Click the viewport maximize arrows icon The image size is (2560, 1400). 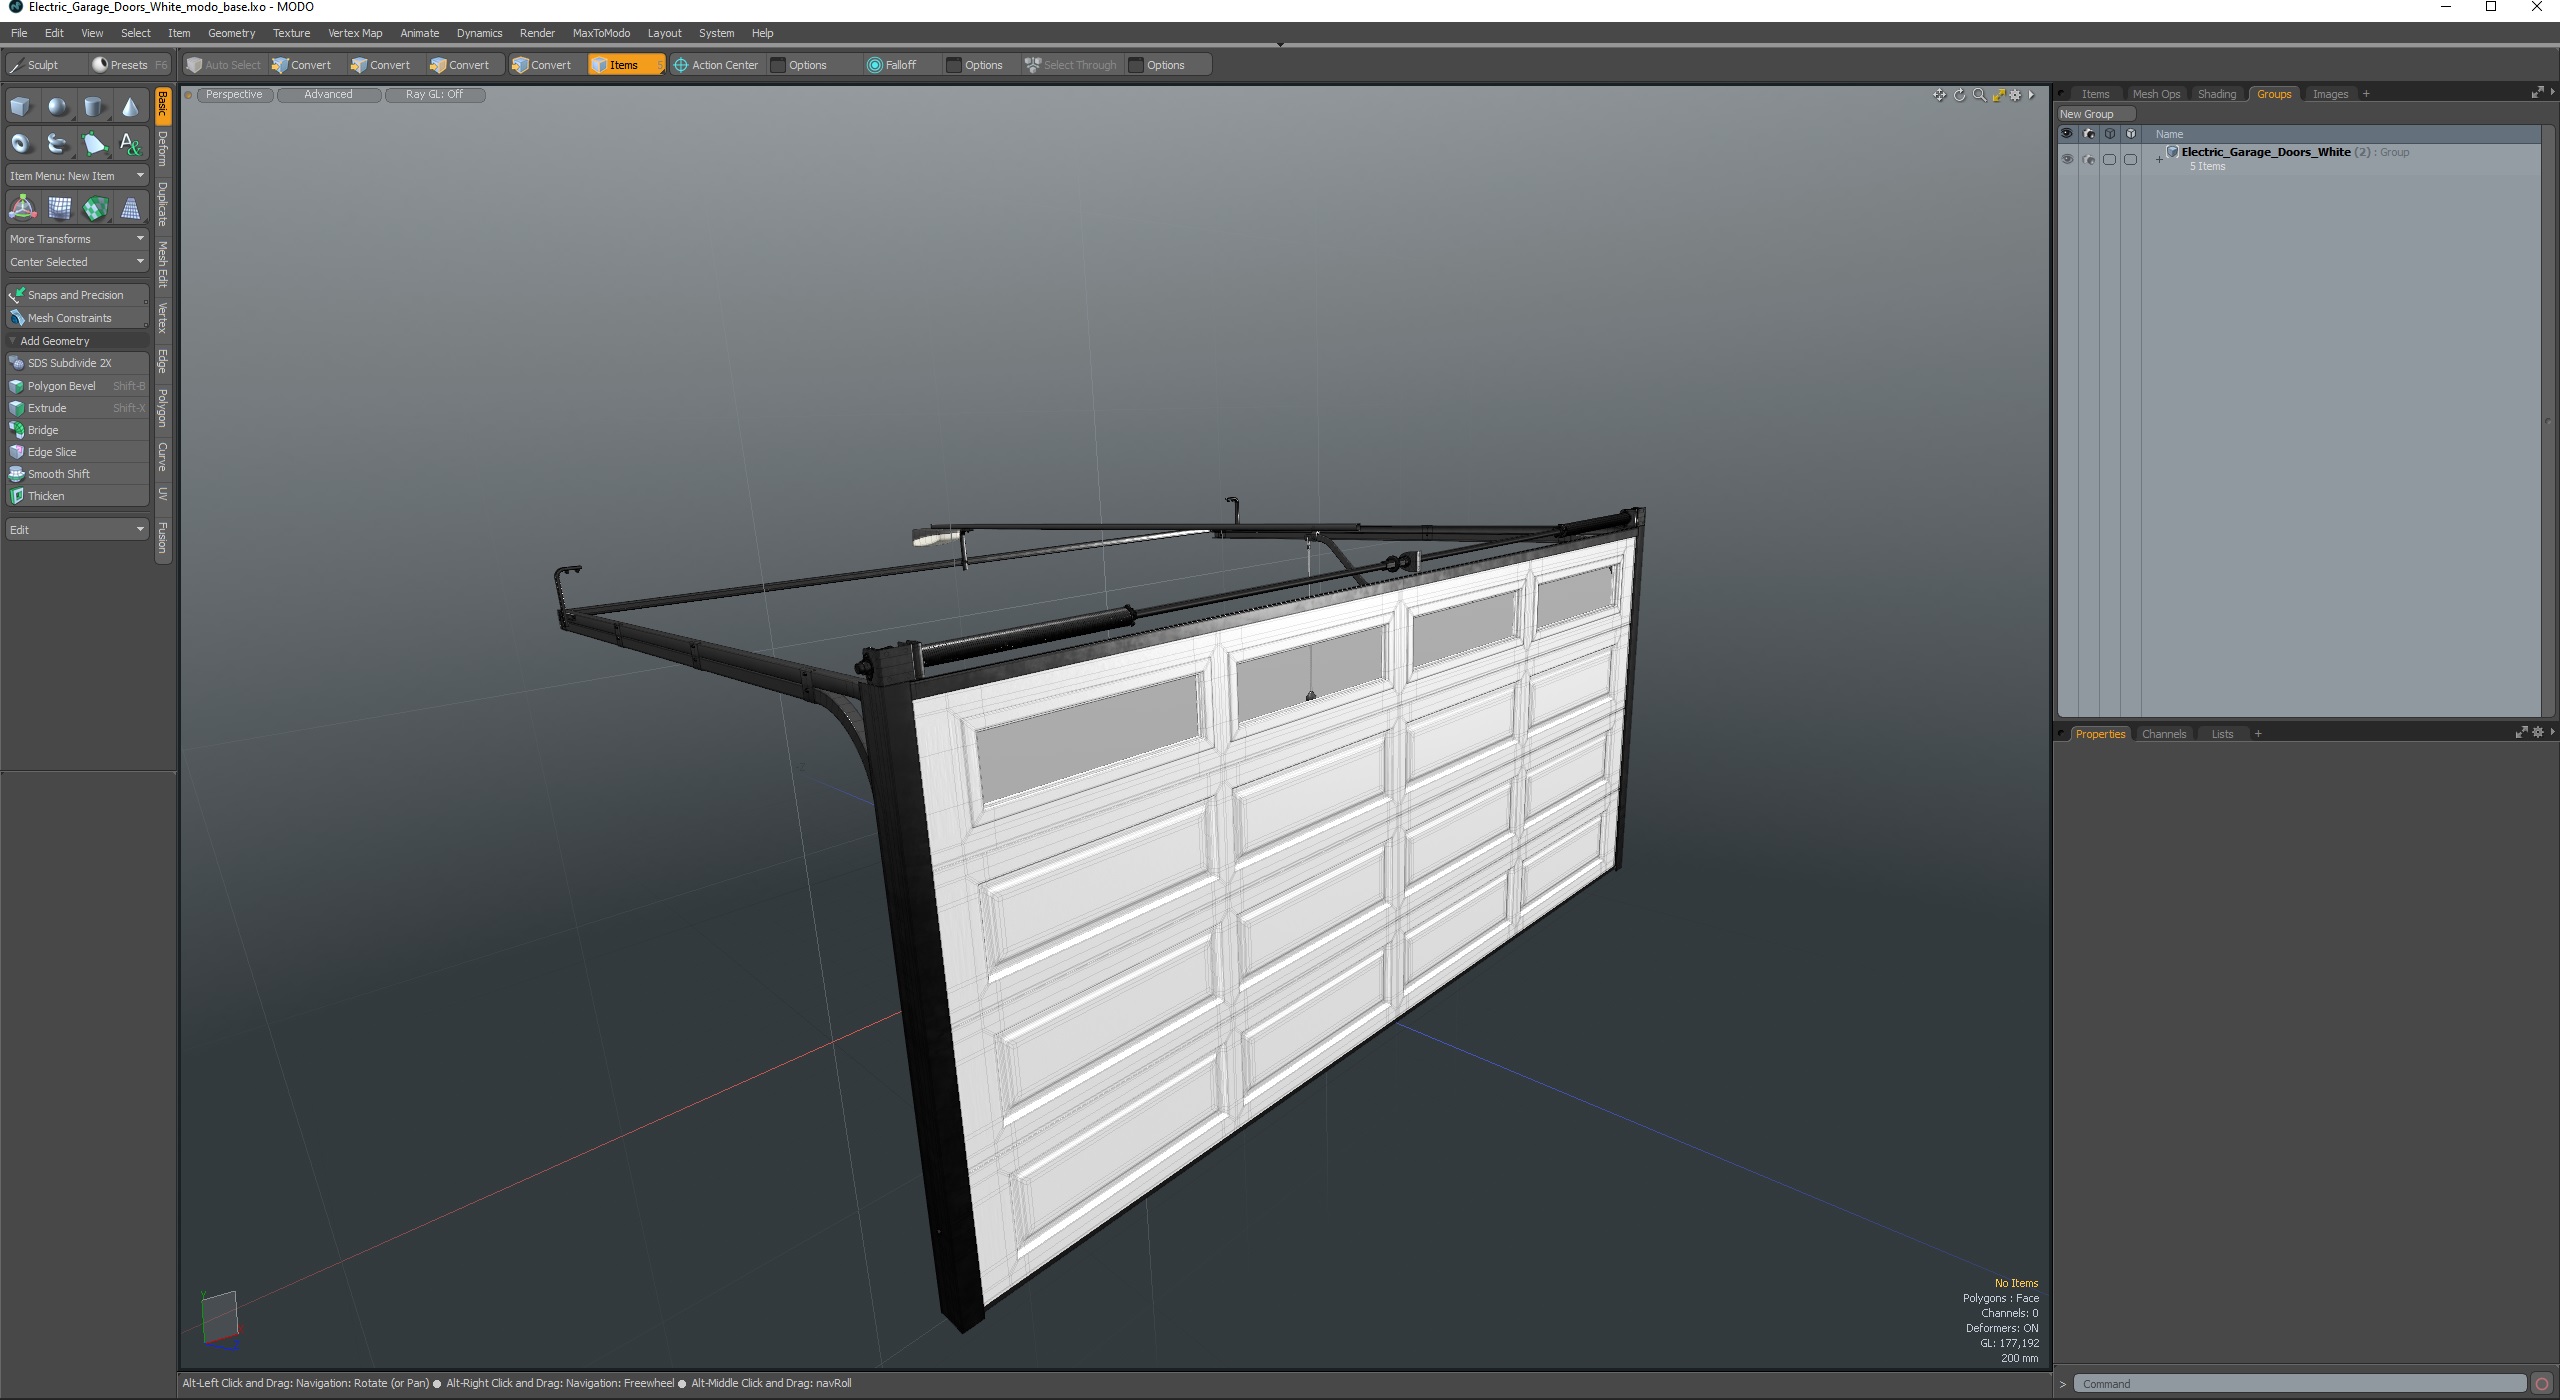[1998, 95]
